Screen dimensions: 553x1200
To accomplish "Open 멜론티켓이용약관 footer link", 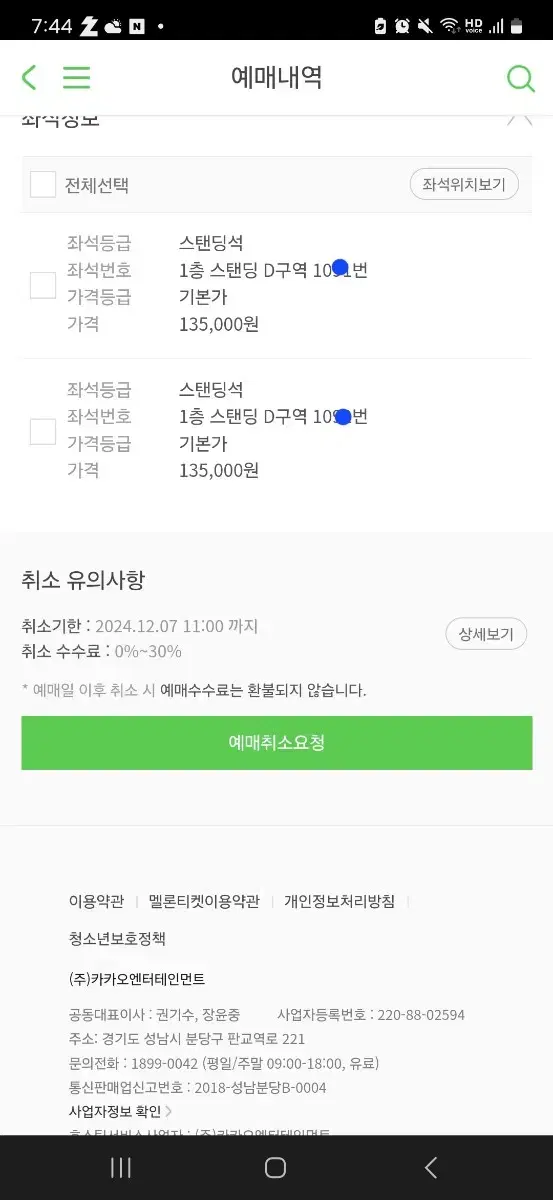I will point(204,901).
